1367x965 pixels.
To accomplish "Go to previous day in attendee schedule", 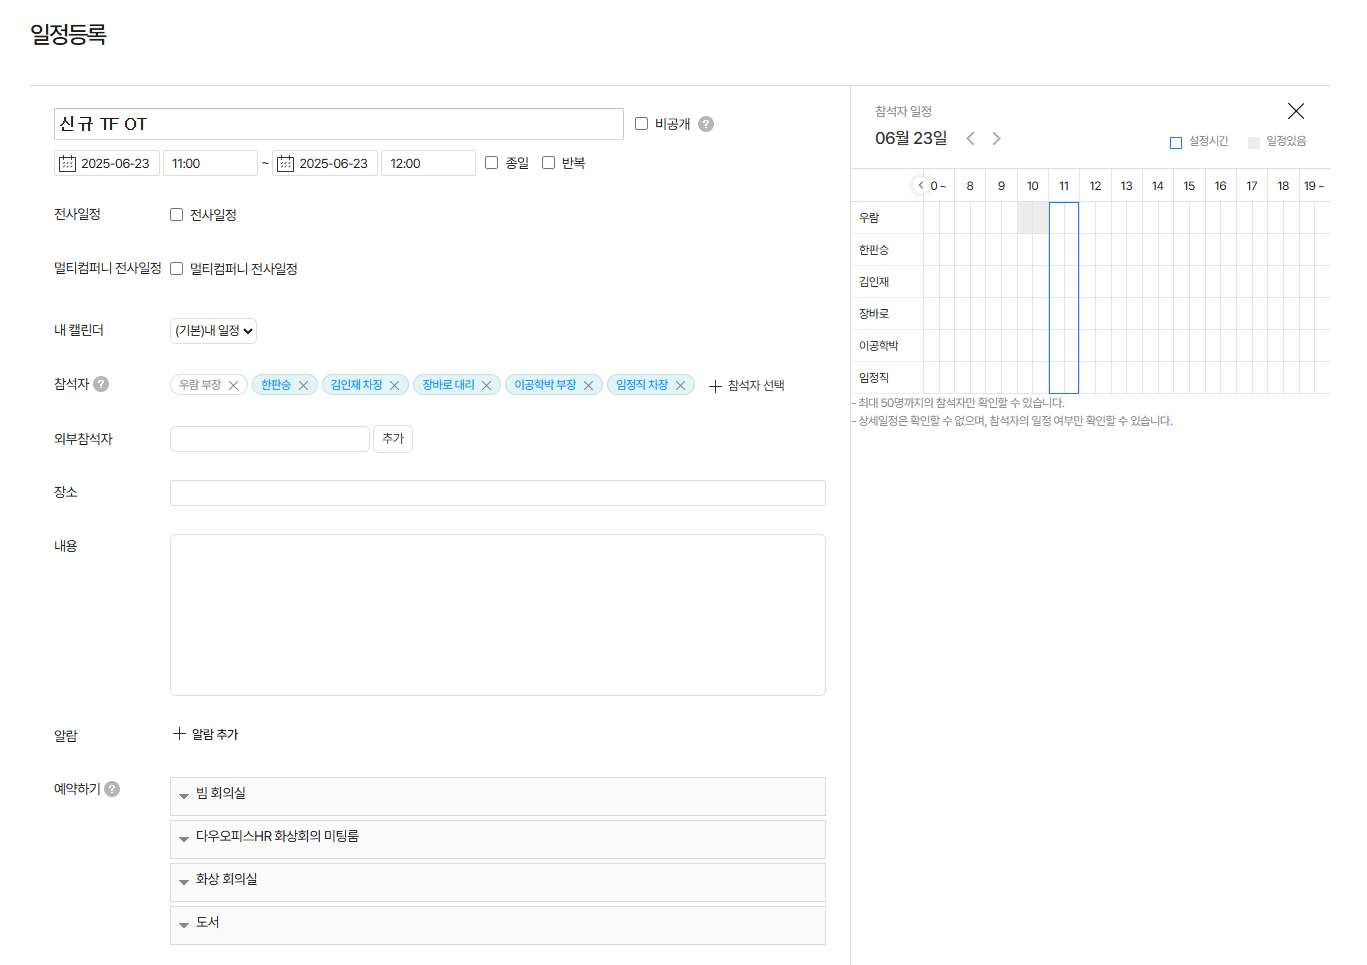I will [970, 139].
